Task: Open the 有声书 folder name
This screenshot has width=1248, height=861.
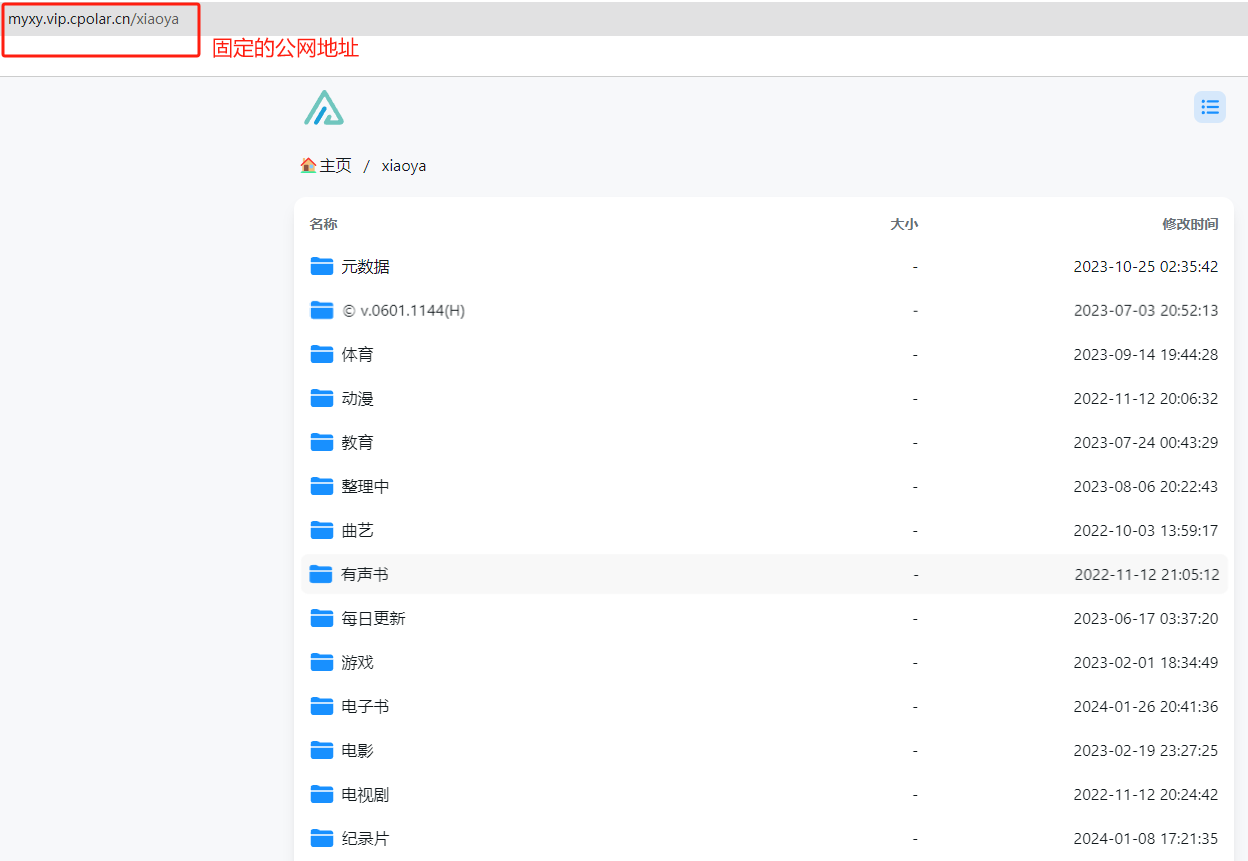Action: (x=364, y=575)
